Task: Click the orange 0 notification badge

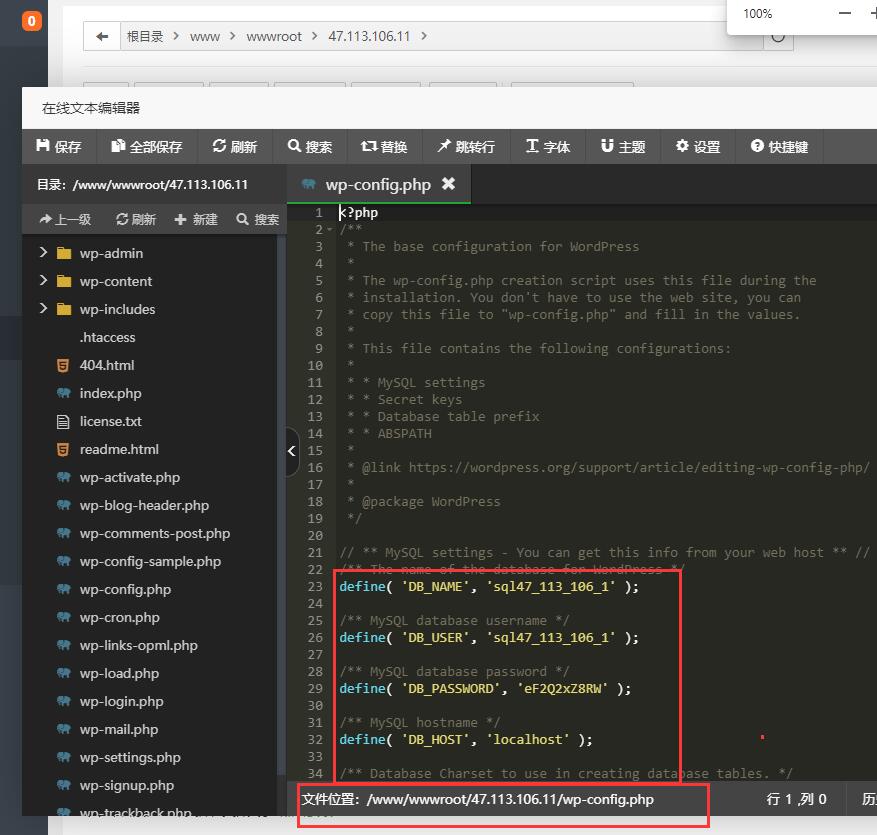Action: [x=32, y=21]
